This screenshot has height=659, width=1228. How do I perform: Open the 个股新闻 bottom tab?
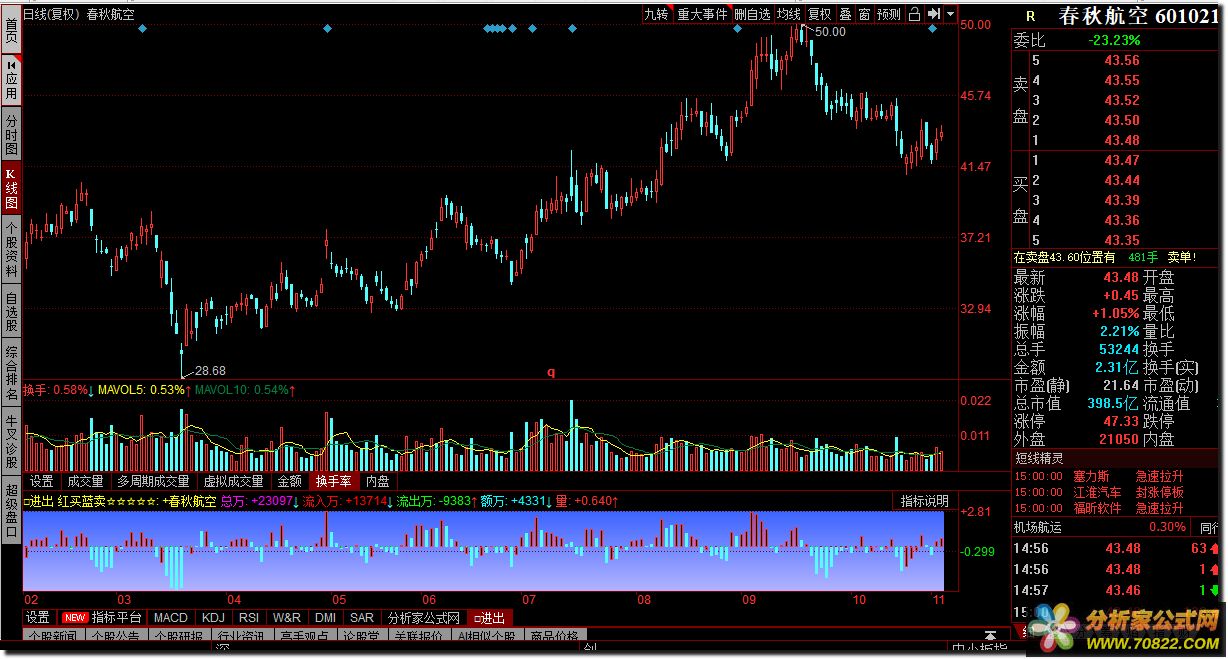click(x=53, y=636)
